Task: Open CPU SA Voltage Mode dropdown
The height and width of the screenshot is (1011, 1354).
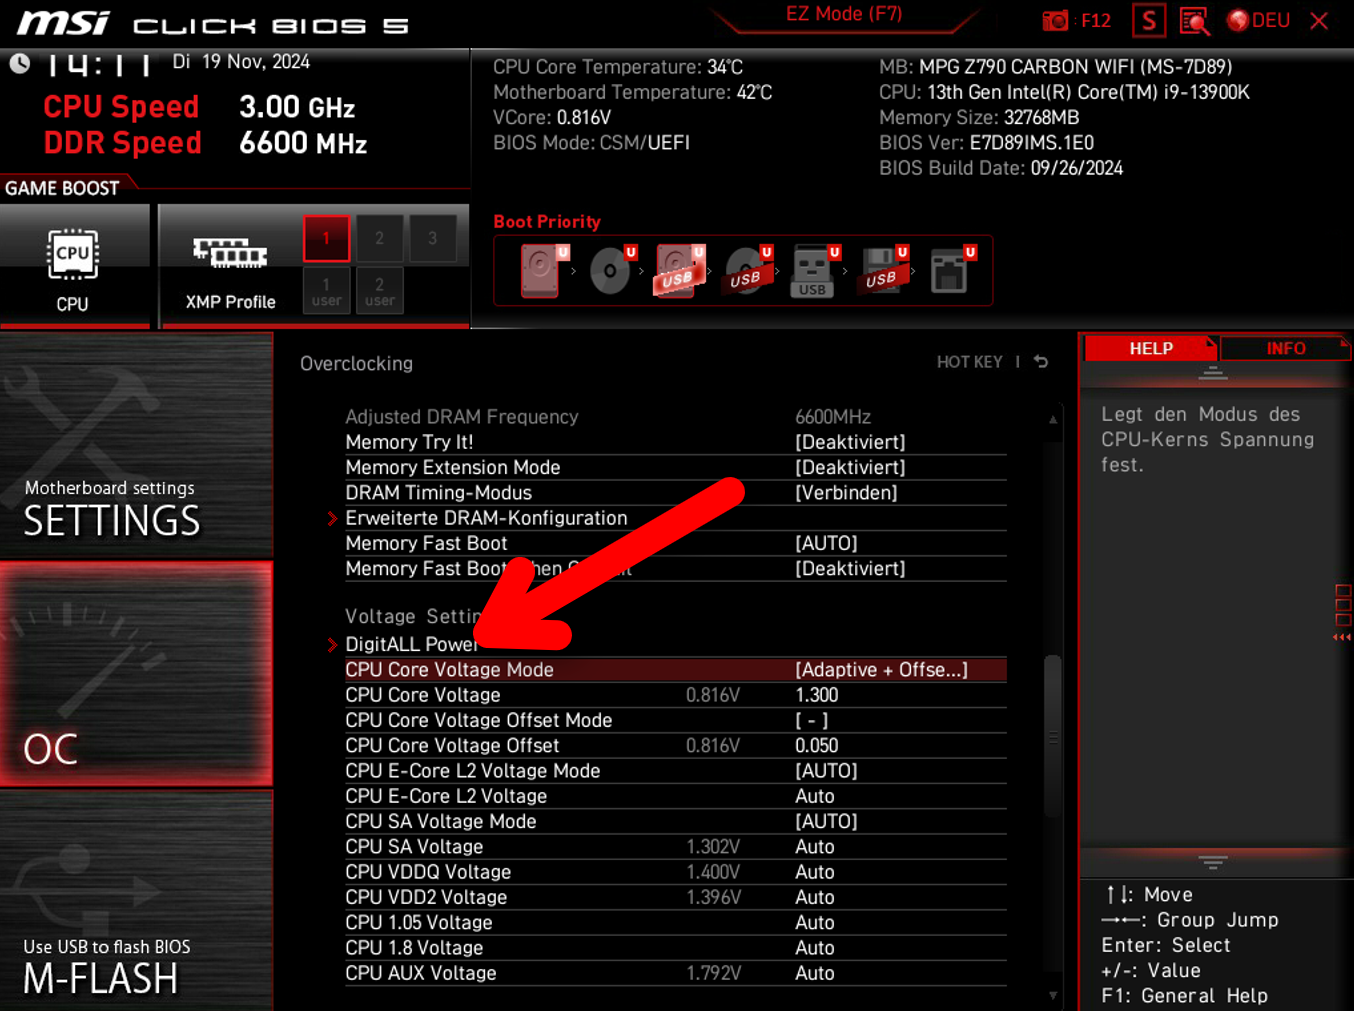Action: 826,821
